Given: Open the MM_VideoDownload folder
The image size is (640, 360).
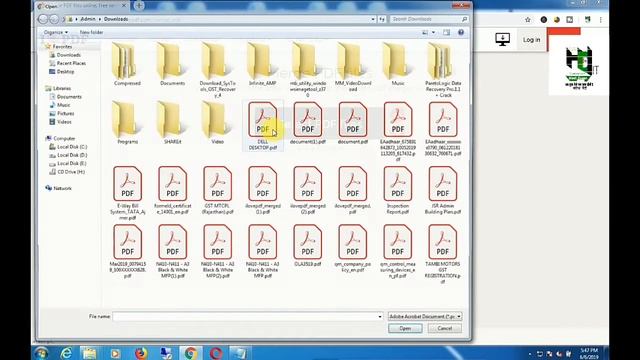Looking at the screenshot, I should [353, 68].
